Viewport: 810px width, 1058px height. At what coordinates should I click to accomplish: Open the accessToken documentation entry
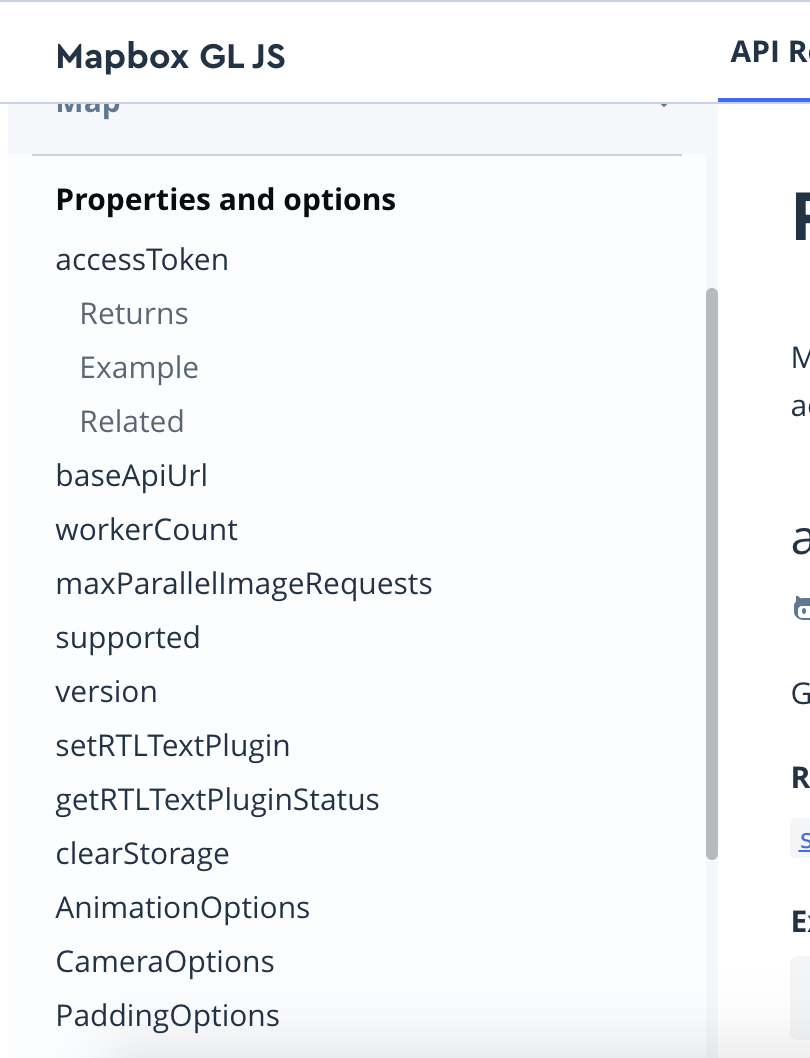click(142, 259)
